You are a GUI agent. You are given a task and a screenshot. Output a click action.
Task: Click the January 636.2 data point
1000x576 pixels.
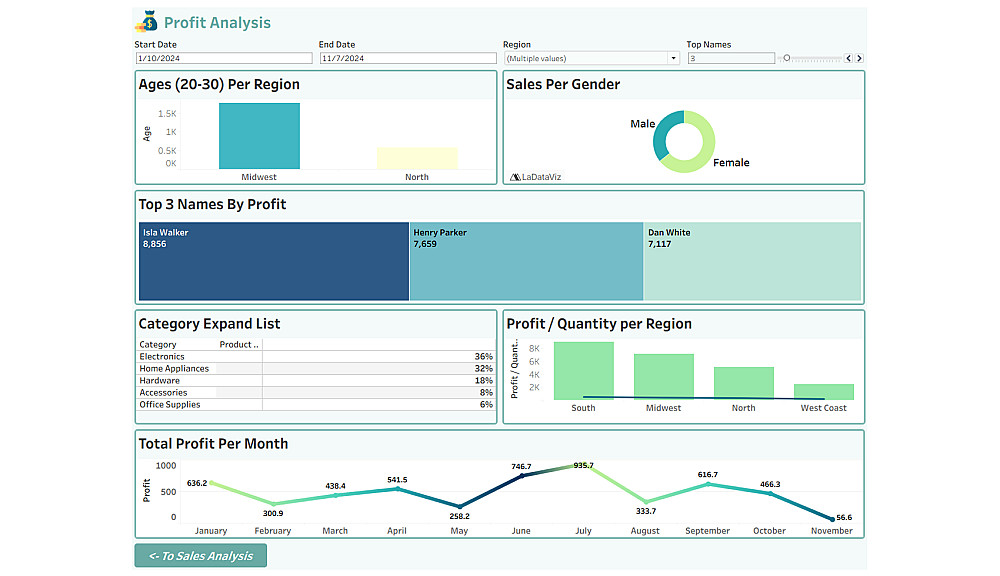[x=211, y=483]
